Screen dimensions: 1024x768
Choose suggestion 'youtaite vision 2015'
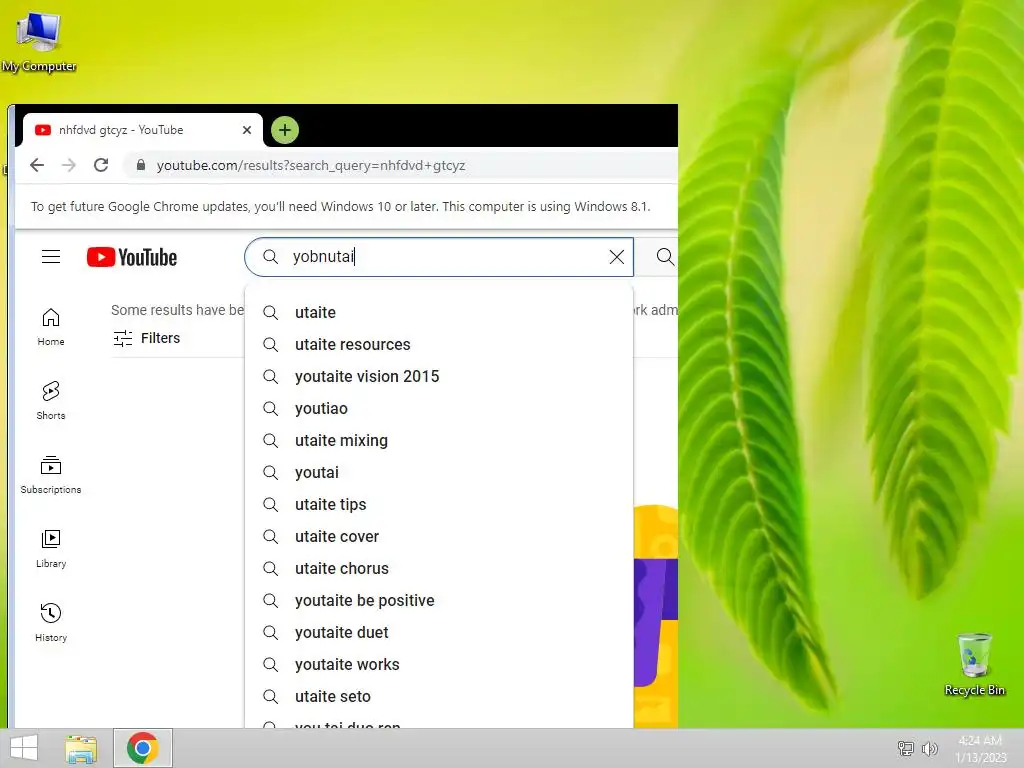(439, 376)
